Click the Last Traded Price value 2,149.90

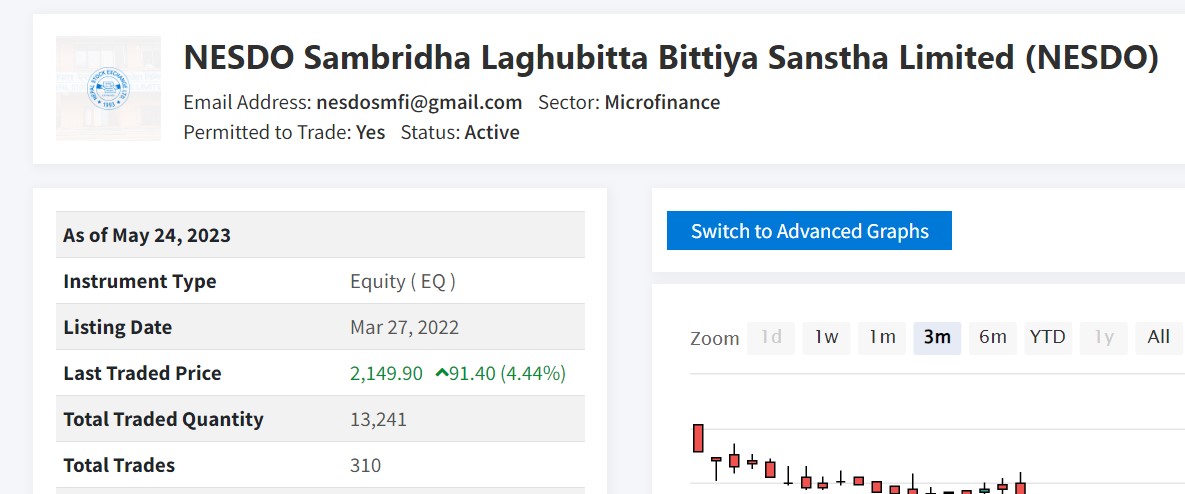386,373
